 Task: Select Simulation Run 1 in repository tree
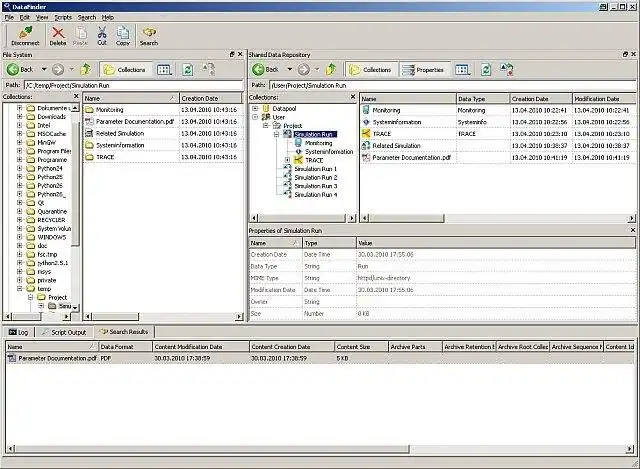click(x=316, y=169)
